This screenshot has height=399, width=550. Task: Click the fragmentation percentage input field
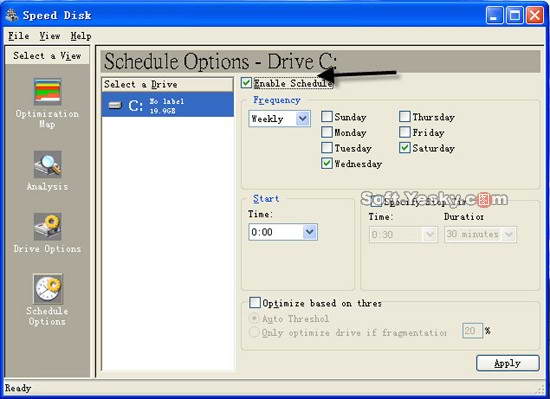pyautogui.click(x=472, y=331)
